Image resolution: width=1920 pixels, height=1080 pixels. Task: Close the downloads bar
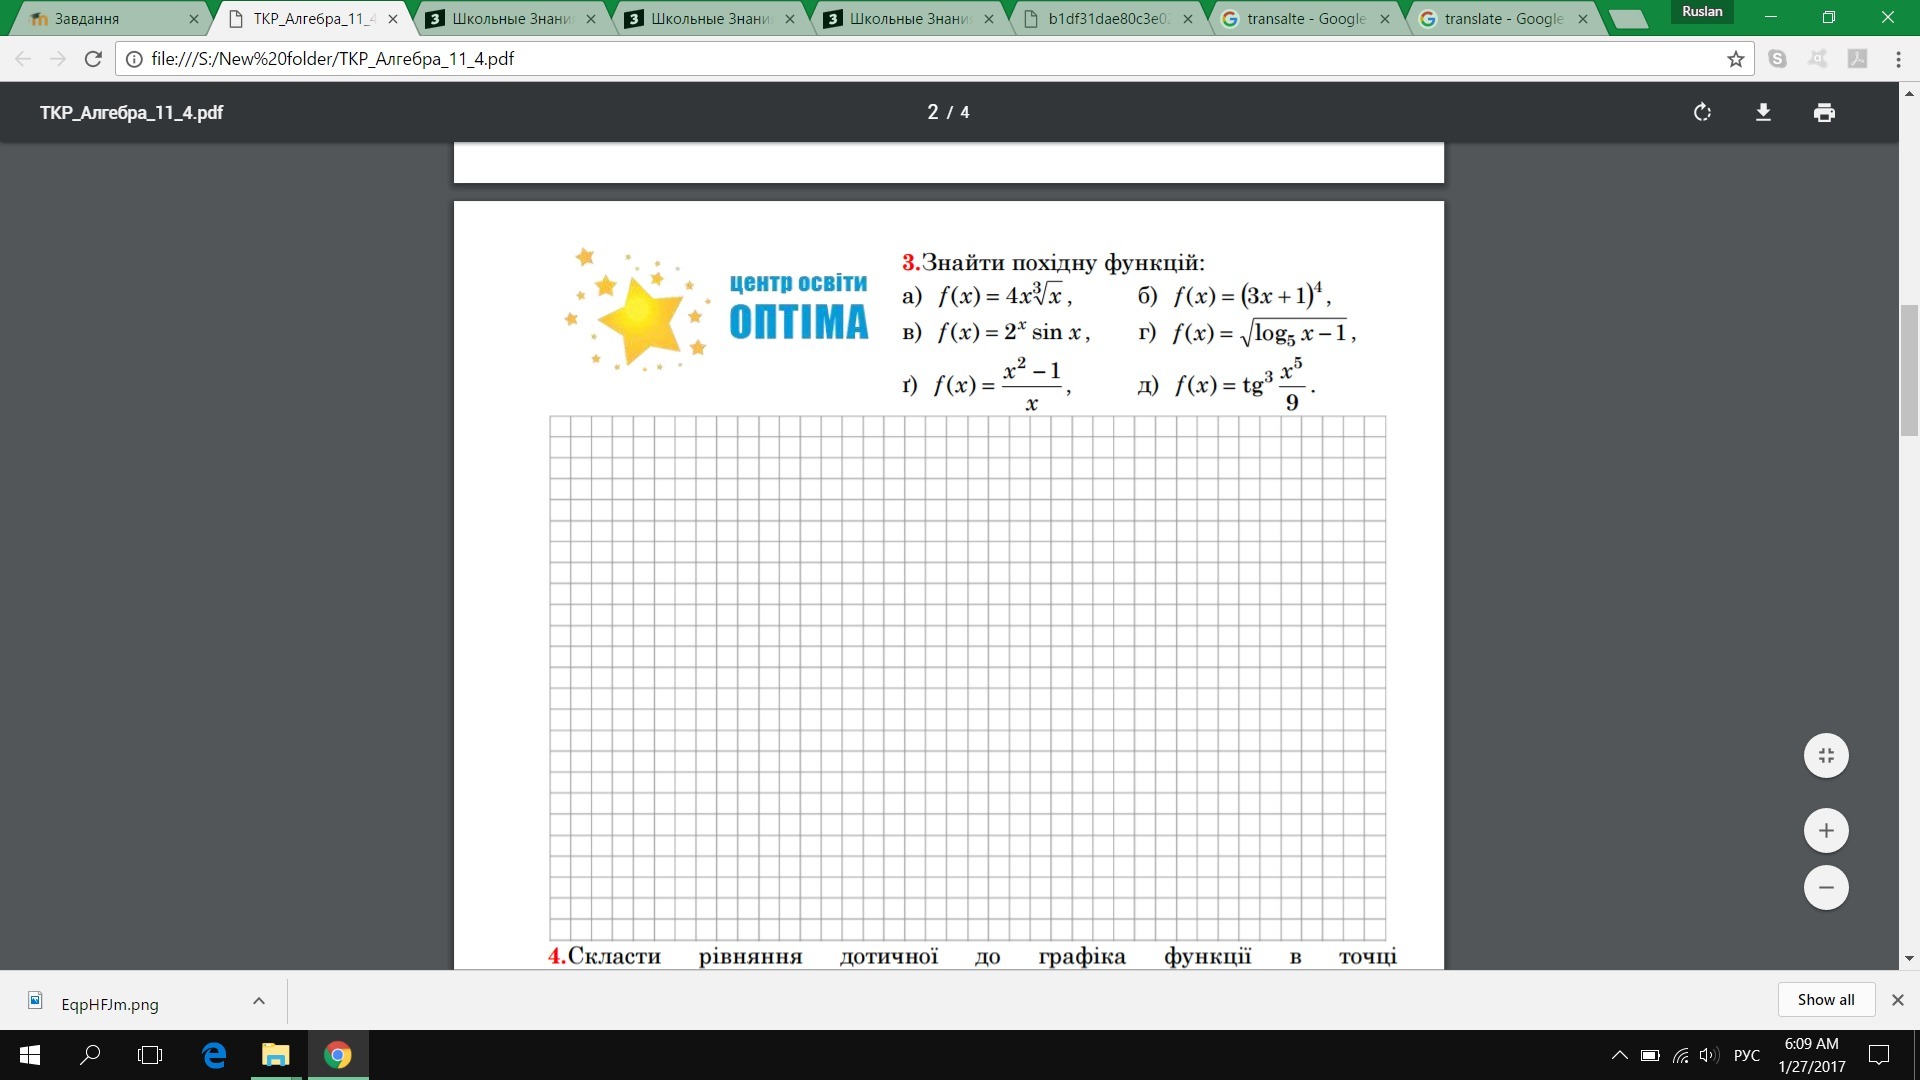pyautogui.click(x=1897, y=999)
